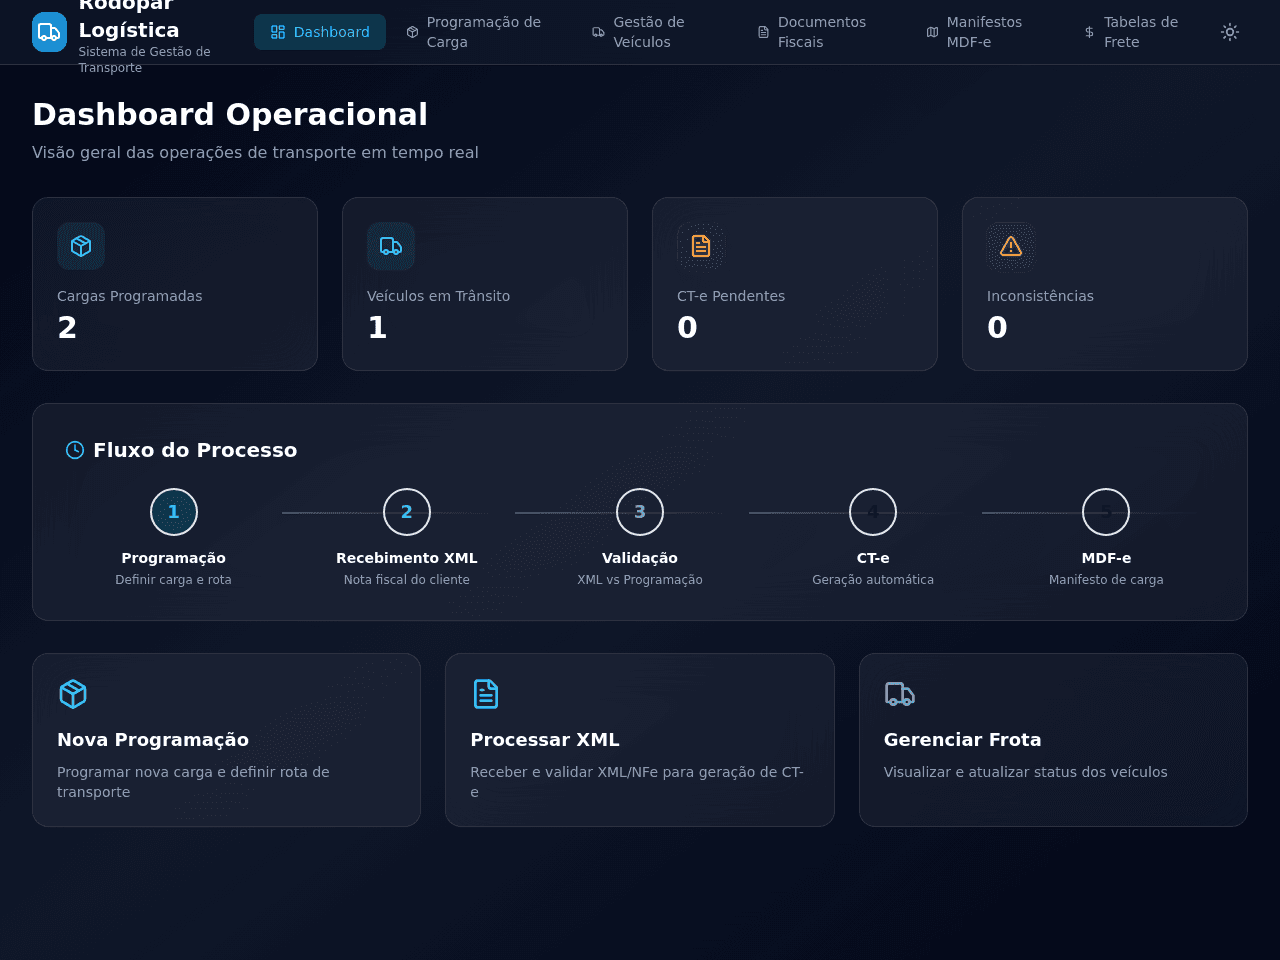
Task: Click the Dashboard grid icon in nav
Action: tap(278, 32)
